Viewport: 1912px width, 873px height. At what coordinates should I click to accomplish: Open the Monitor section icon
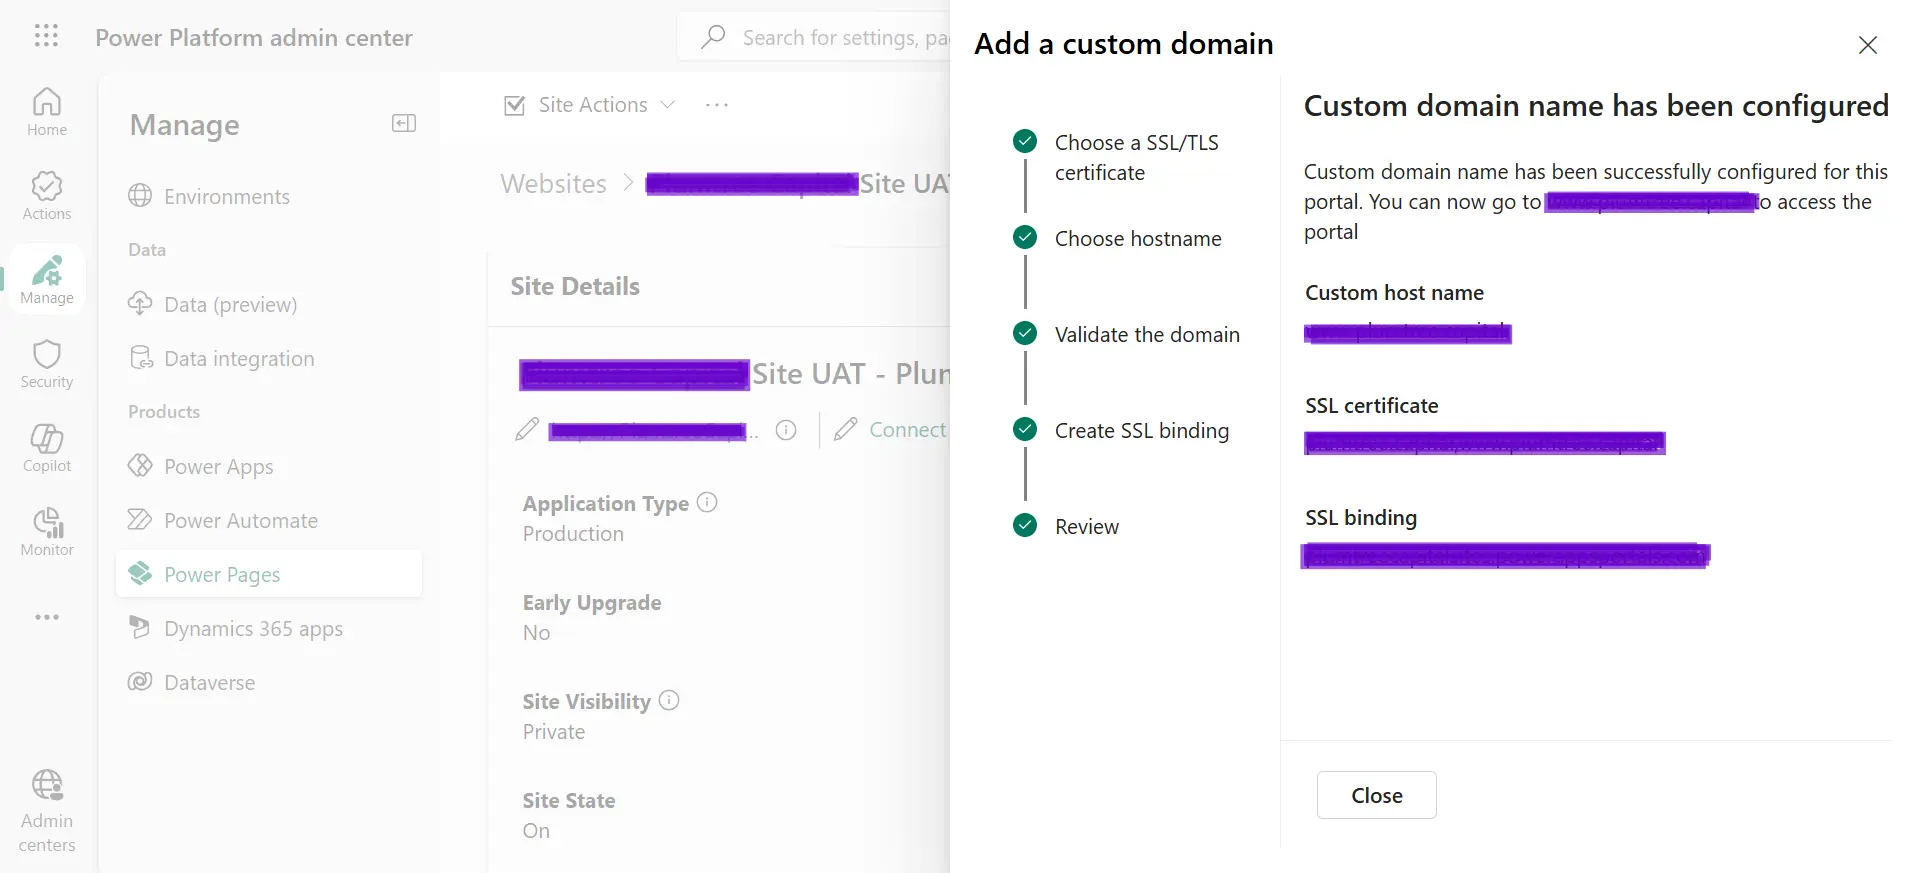(47, 532)
